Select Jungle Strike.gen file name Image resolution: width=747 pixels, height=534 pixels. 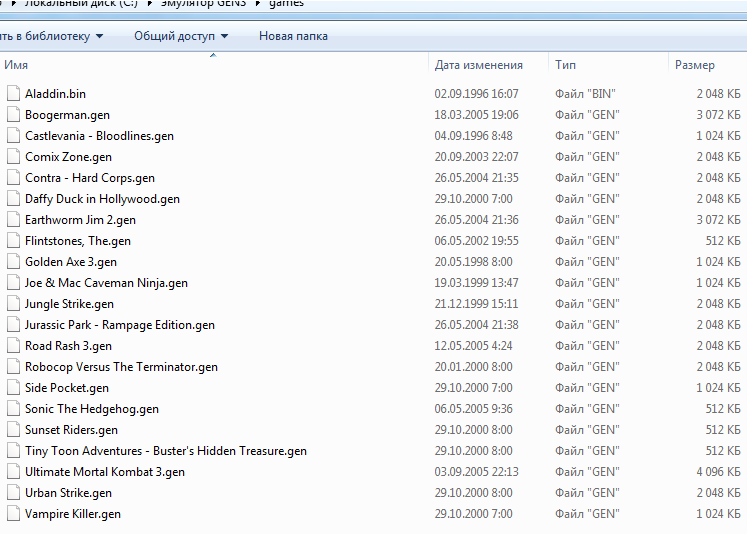point(69,304)
